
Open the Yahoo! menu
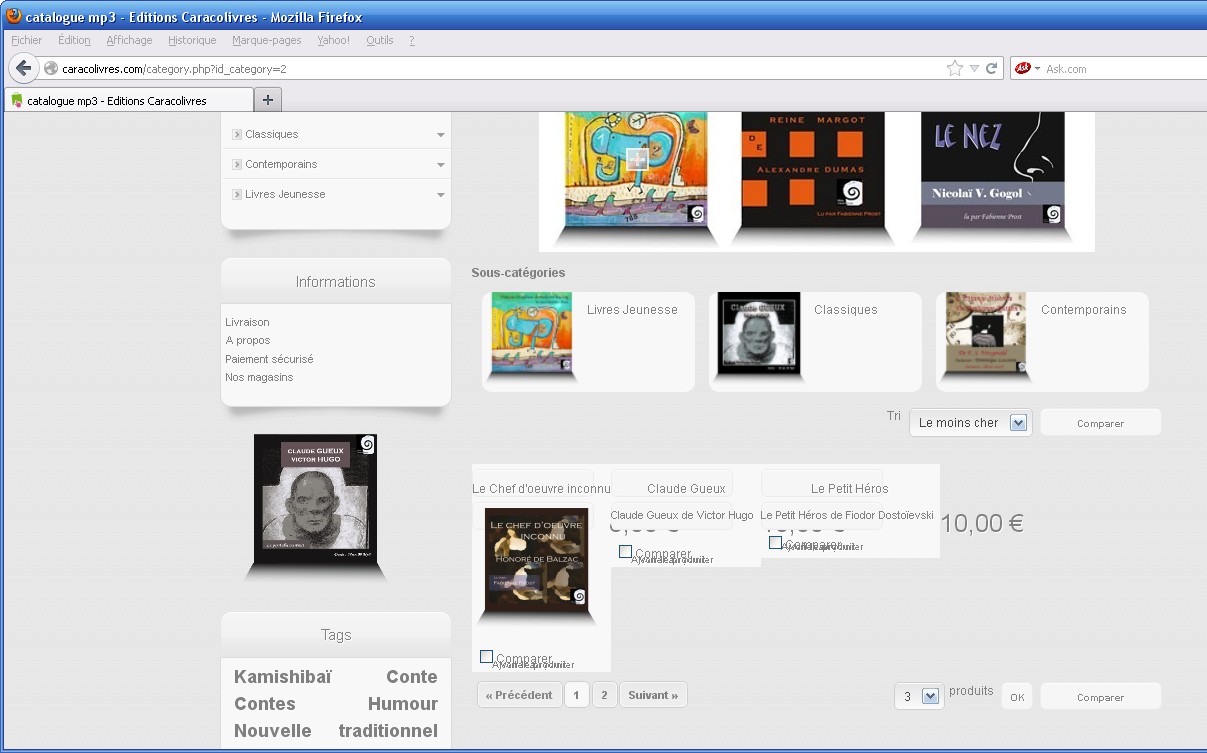click(x=333, y=40)
